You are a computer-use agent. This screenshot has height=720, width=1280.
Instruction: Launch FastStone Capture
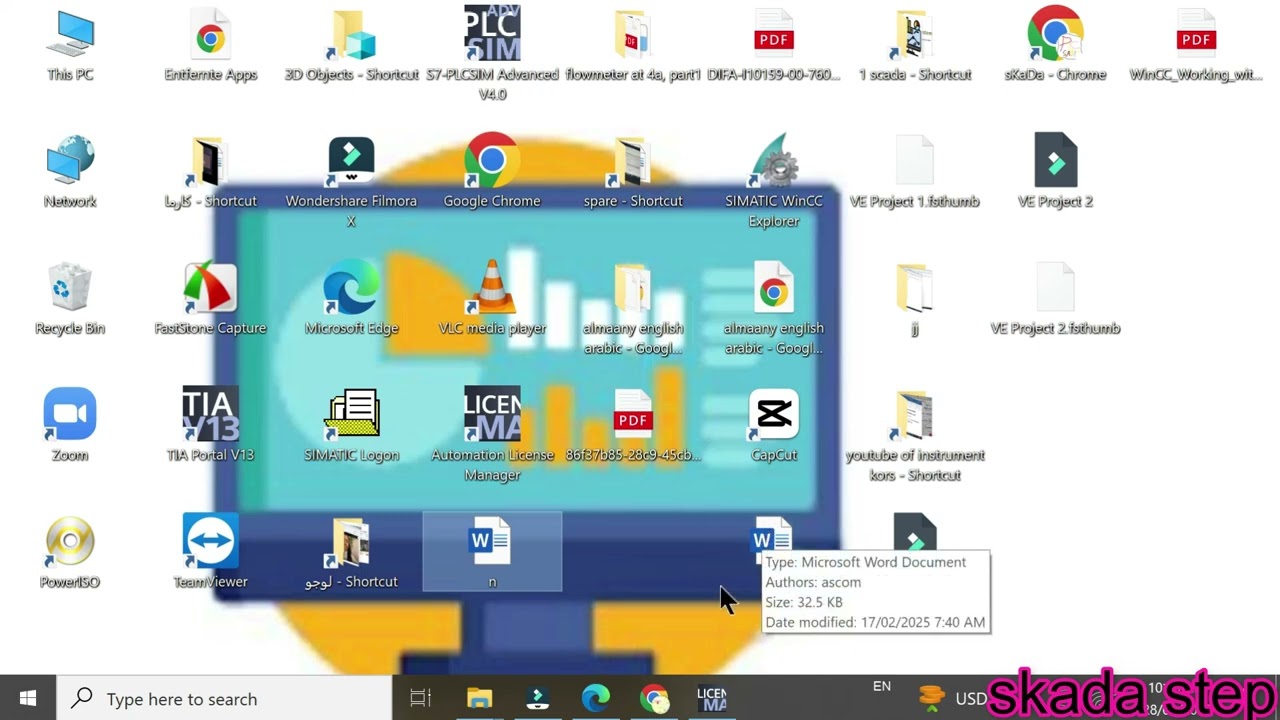[x=210, y=299]
